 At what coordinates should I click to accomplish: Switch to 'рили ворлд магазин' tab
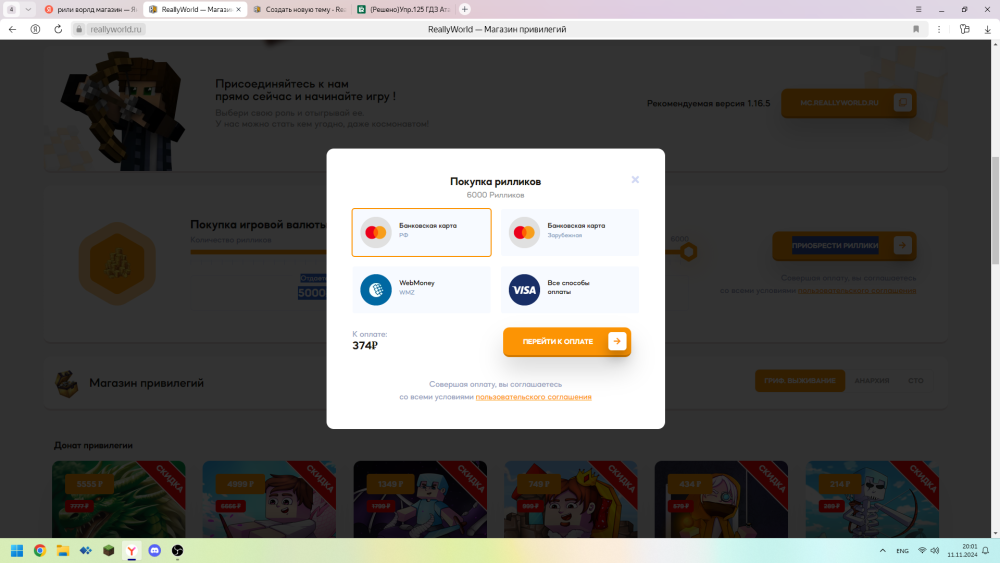point(91,10)
